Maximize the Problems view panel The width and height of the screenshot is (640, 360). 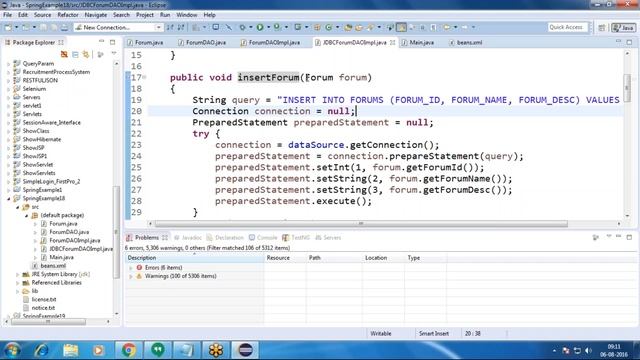pyautogui.click(x=629, y=237)
